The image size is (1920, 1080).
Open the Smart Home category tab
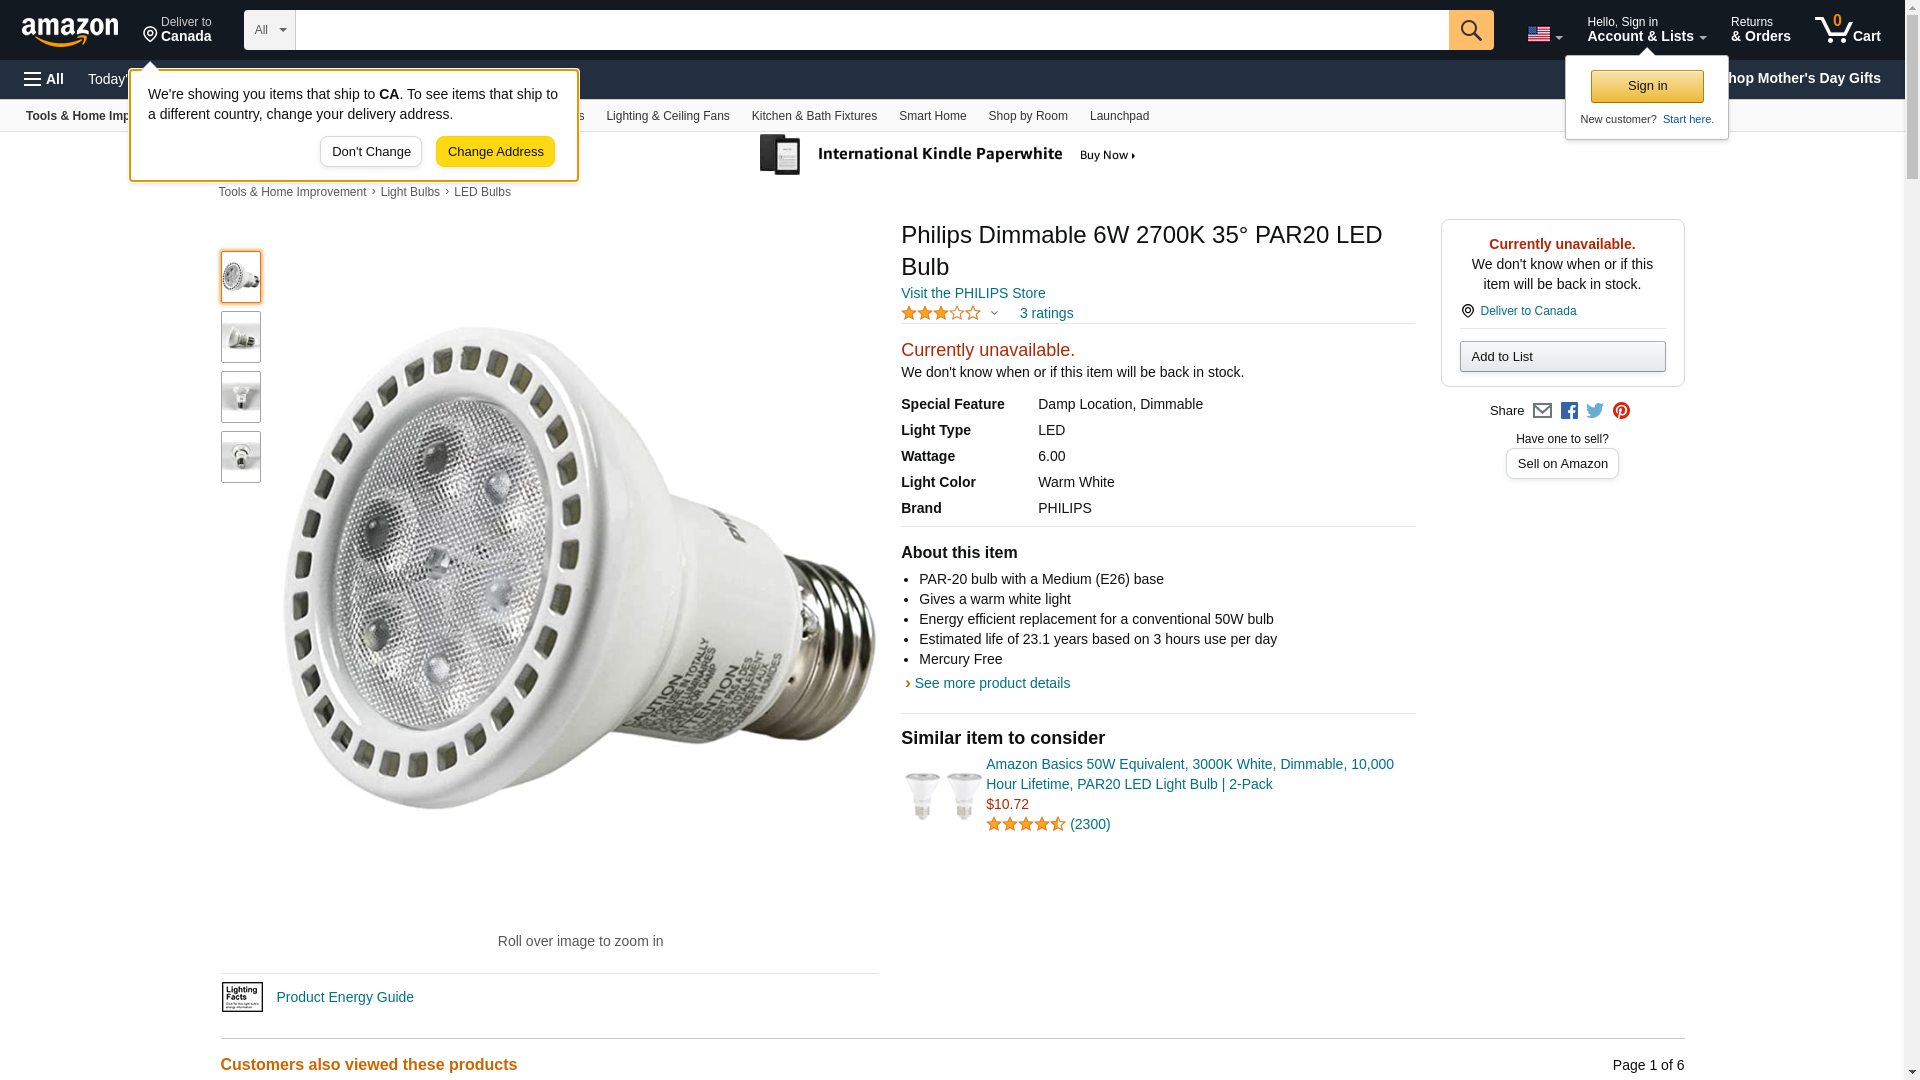932,116
